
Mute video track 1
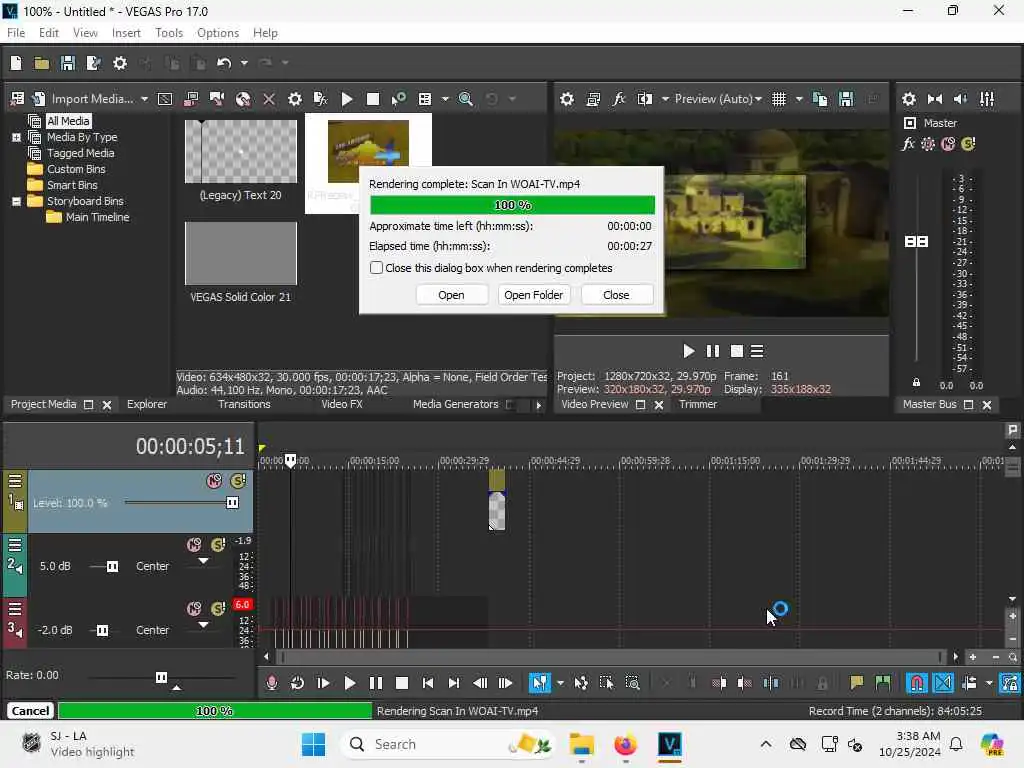tap(214, 481)
